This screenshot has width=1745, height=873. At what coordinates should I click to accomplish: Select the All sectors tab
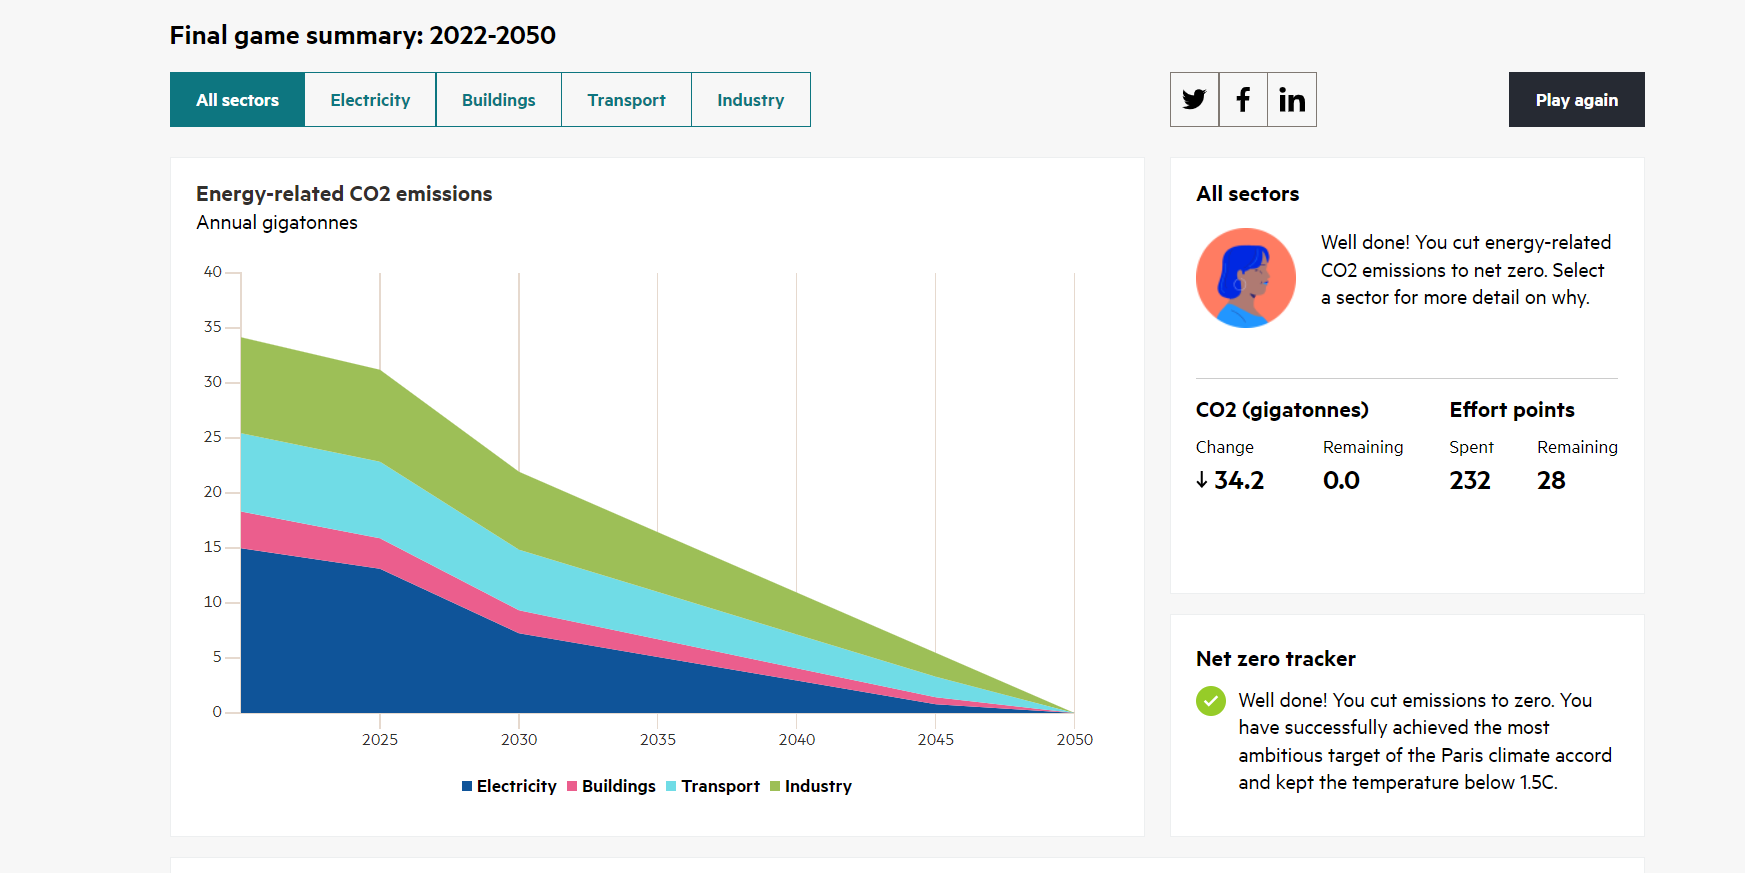point(237,99)
